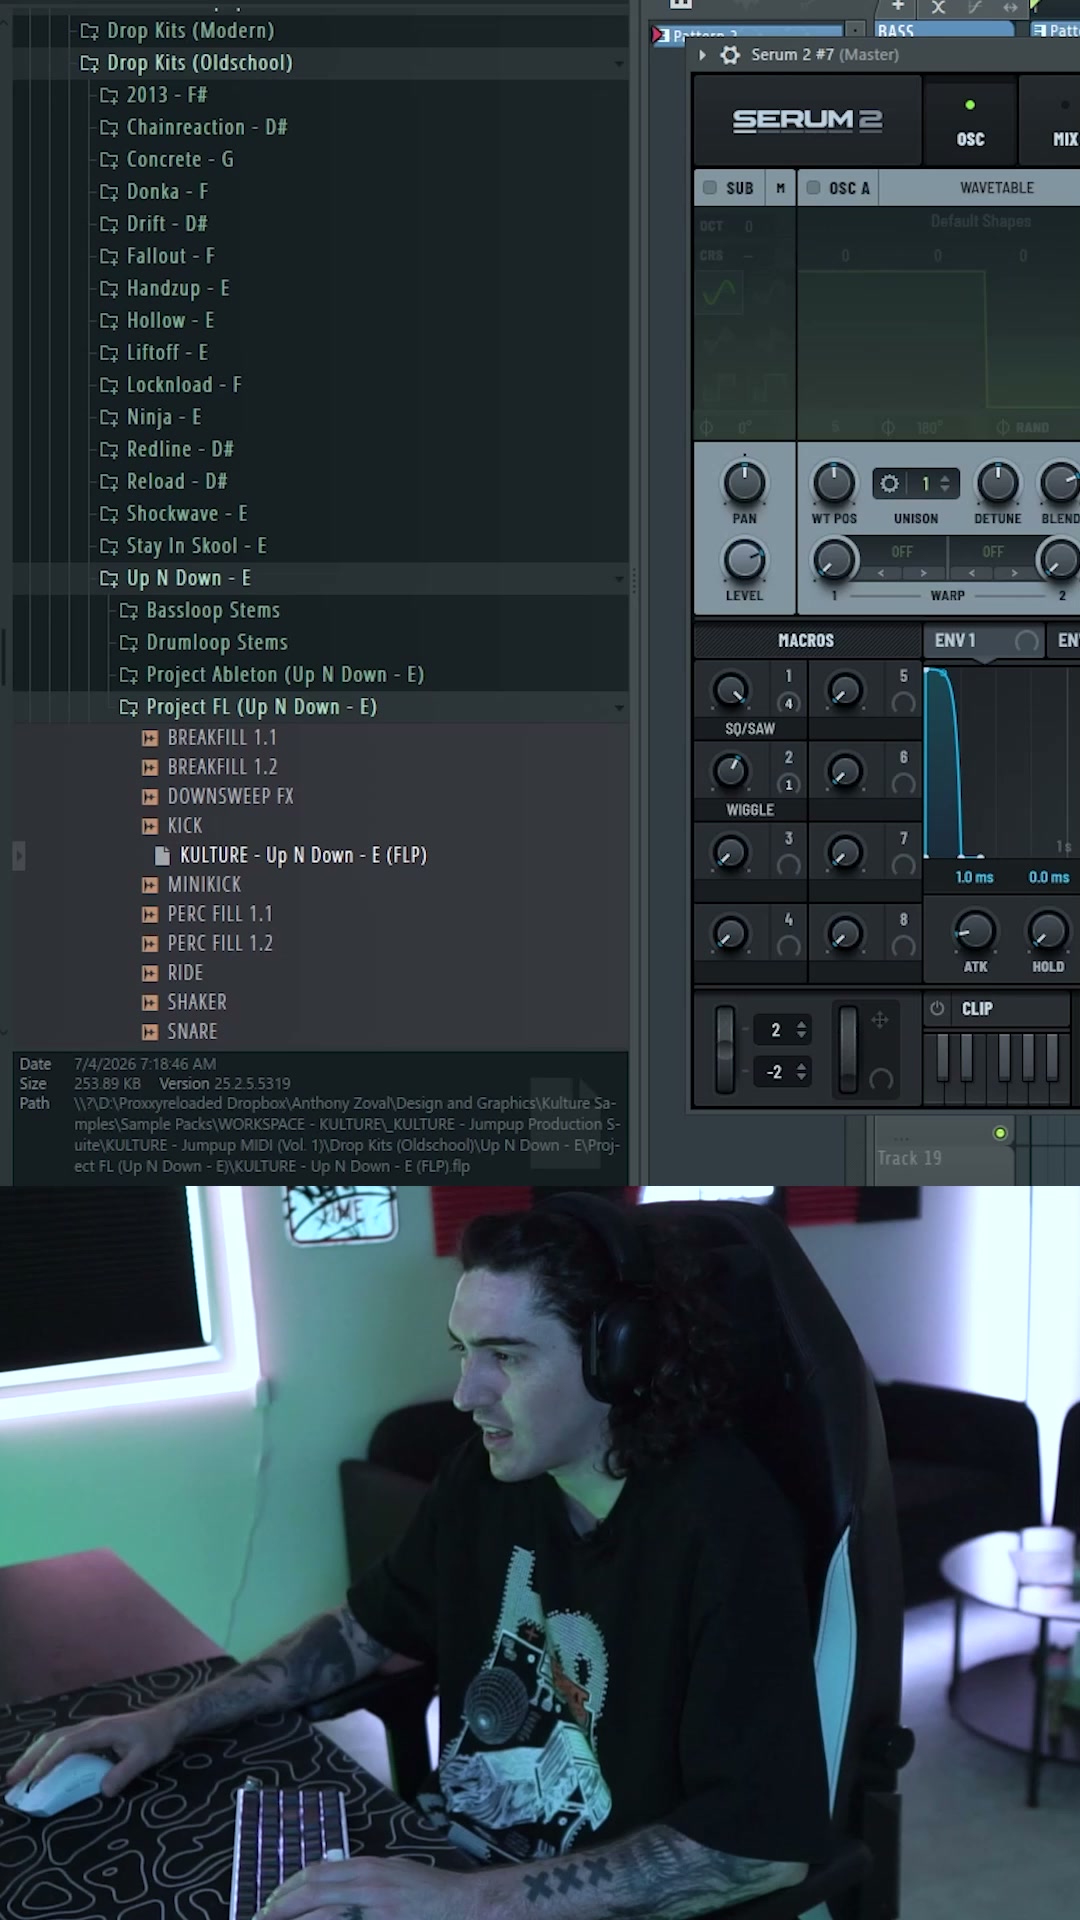The width and height of the screenshot is (1080, 1920).
Task: Click macro 2 modulation count badge showing 1
Action: (x=788, y=785)
